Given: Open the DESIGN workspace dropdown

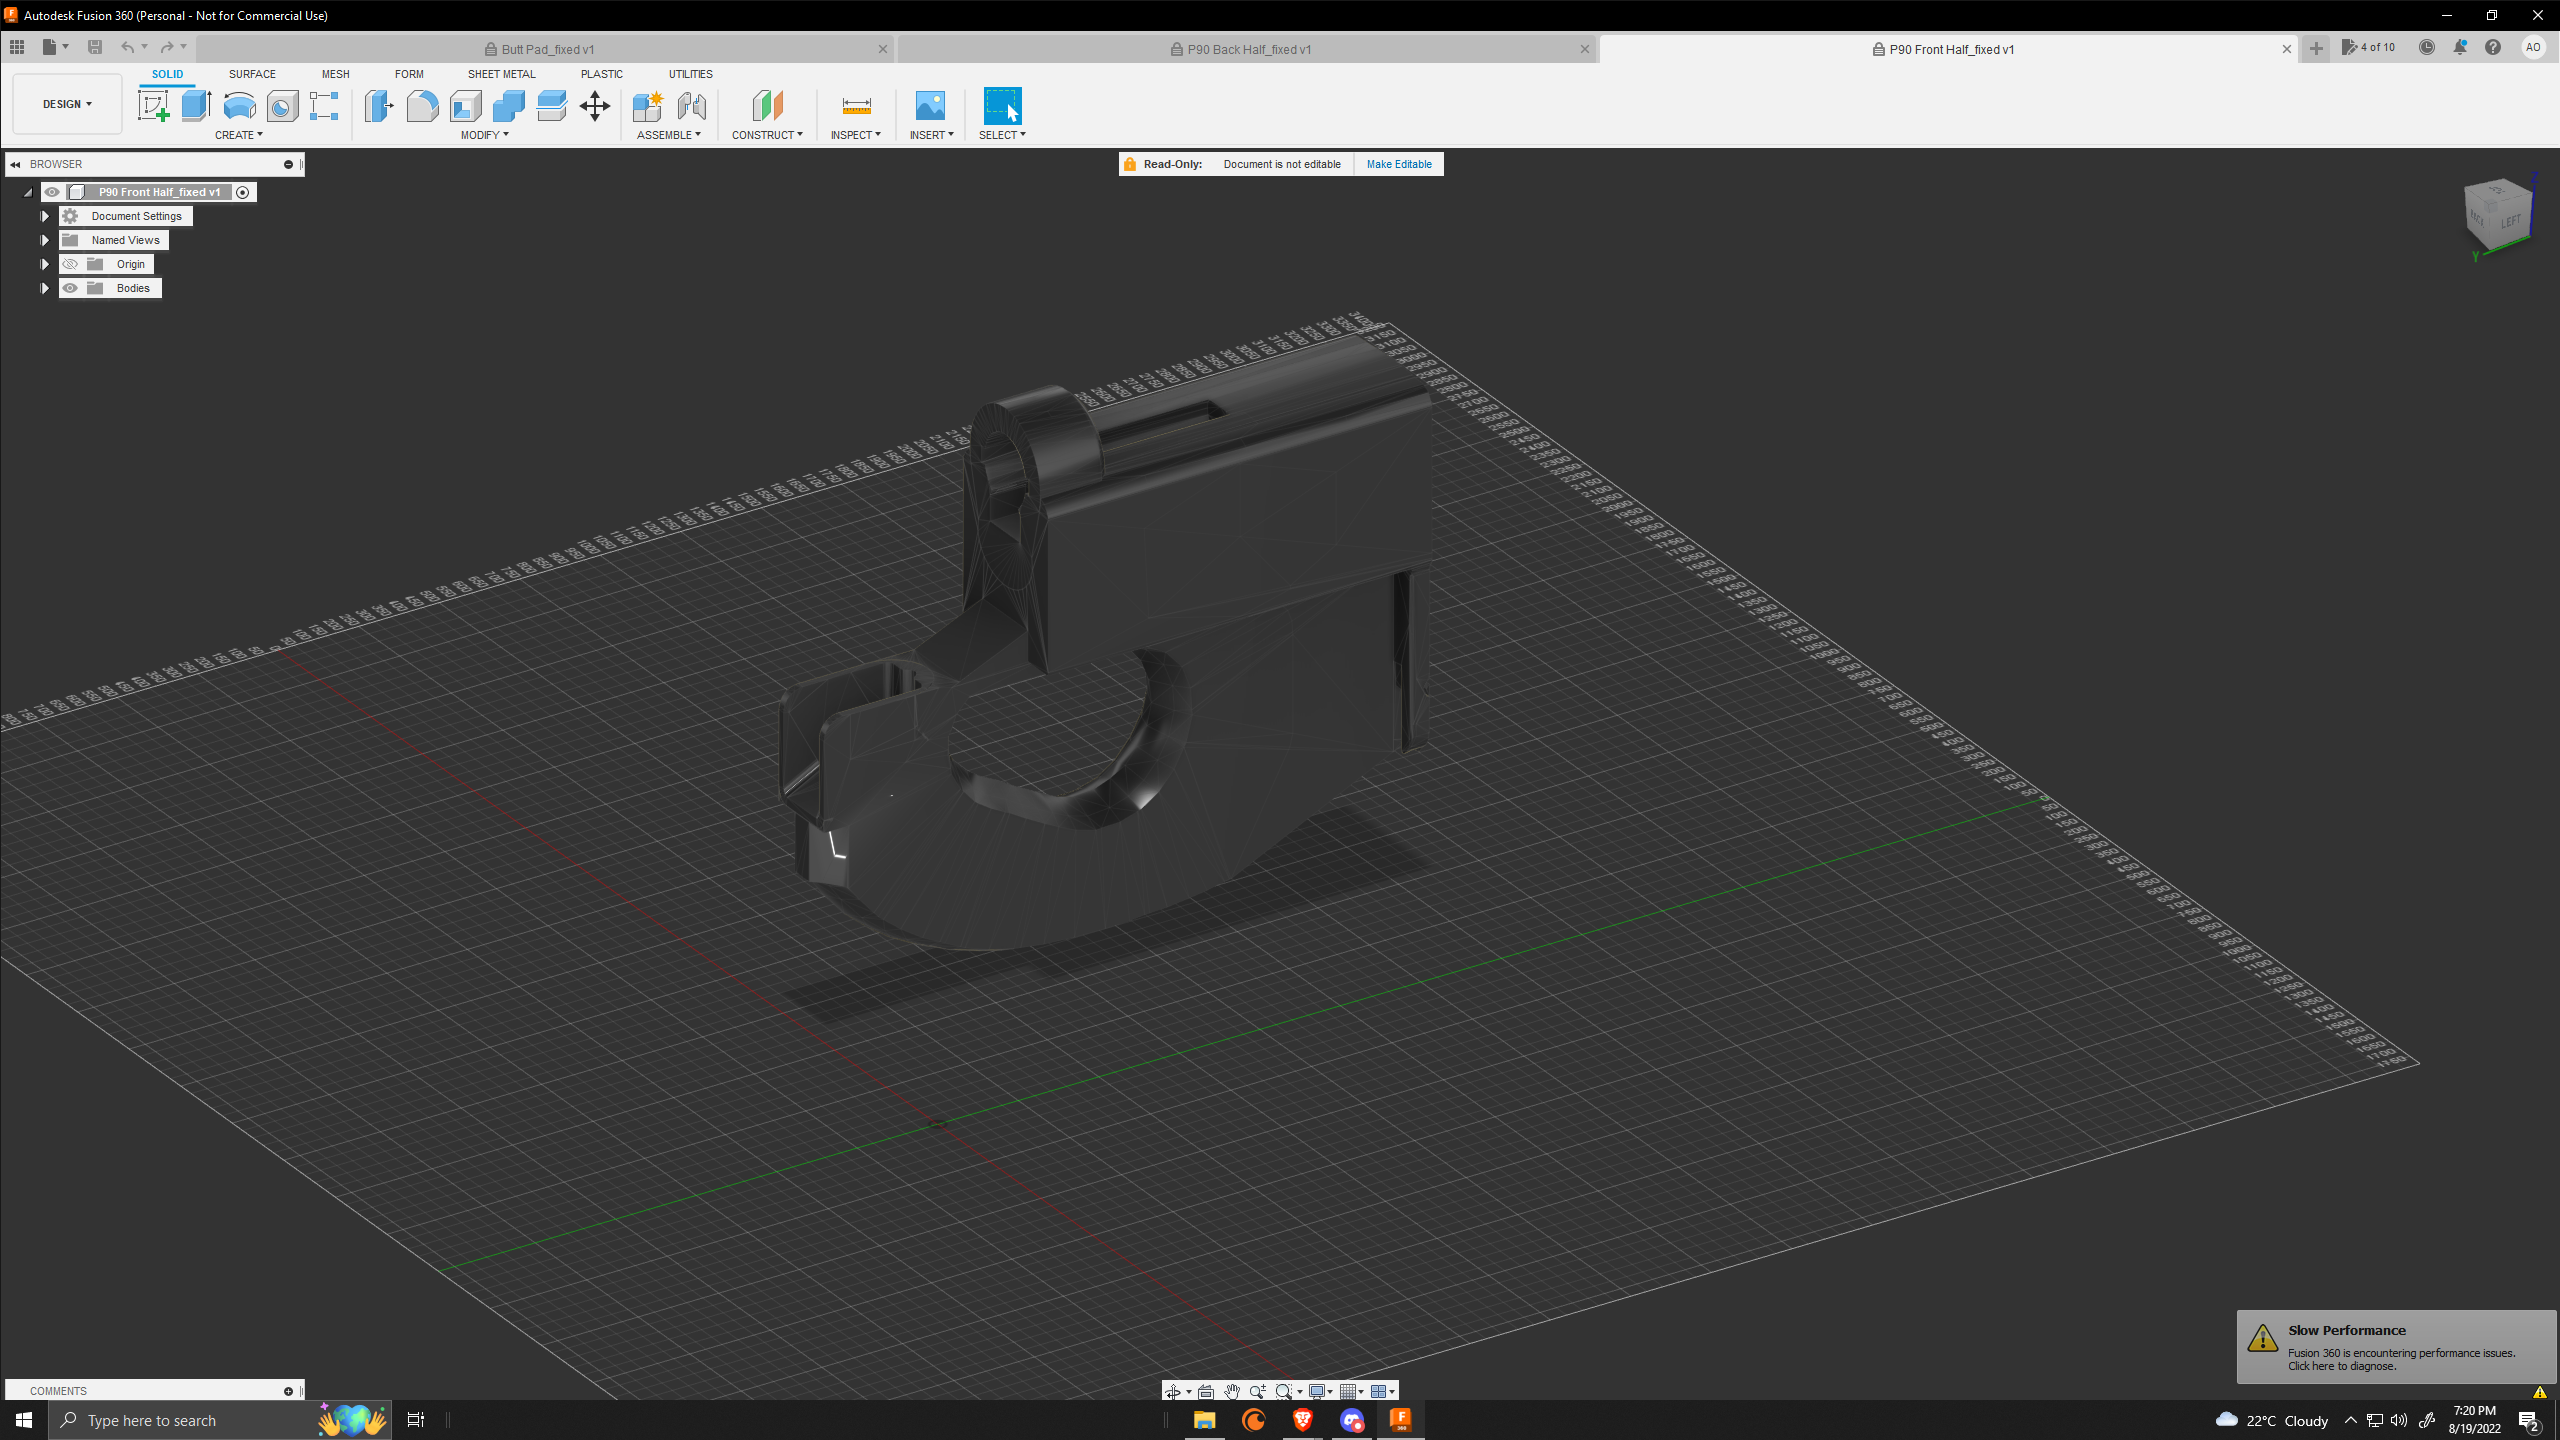Looking at the screenshot, I should [x=67, y=104].
